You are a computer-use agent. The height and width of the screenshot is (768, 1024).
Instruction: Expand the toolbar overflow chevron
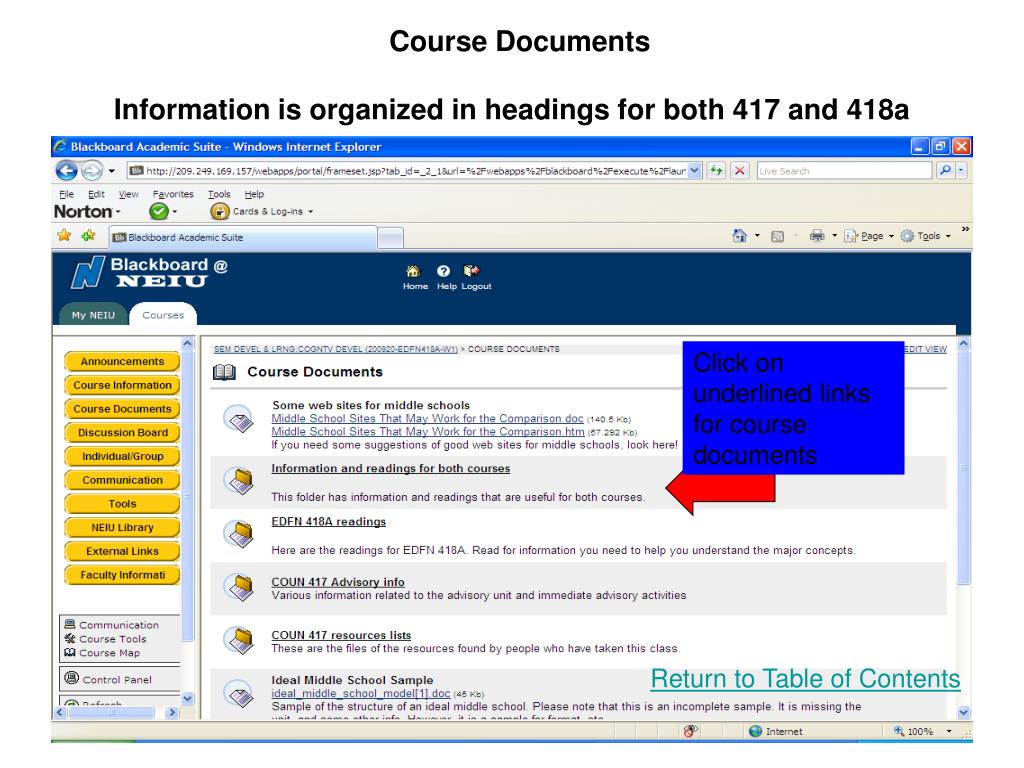pos(965,229)
